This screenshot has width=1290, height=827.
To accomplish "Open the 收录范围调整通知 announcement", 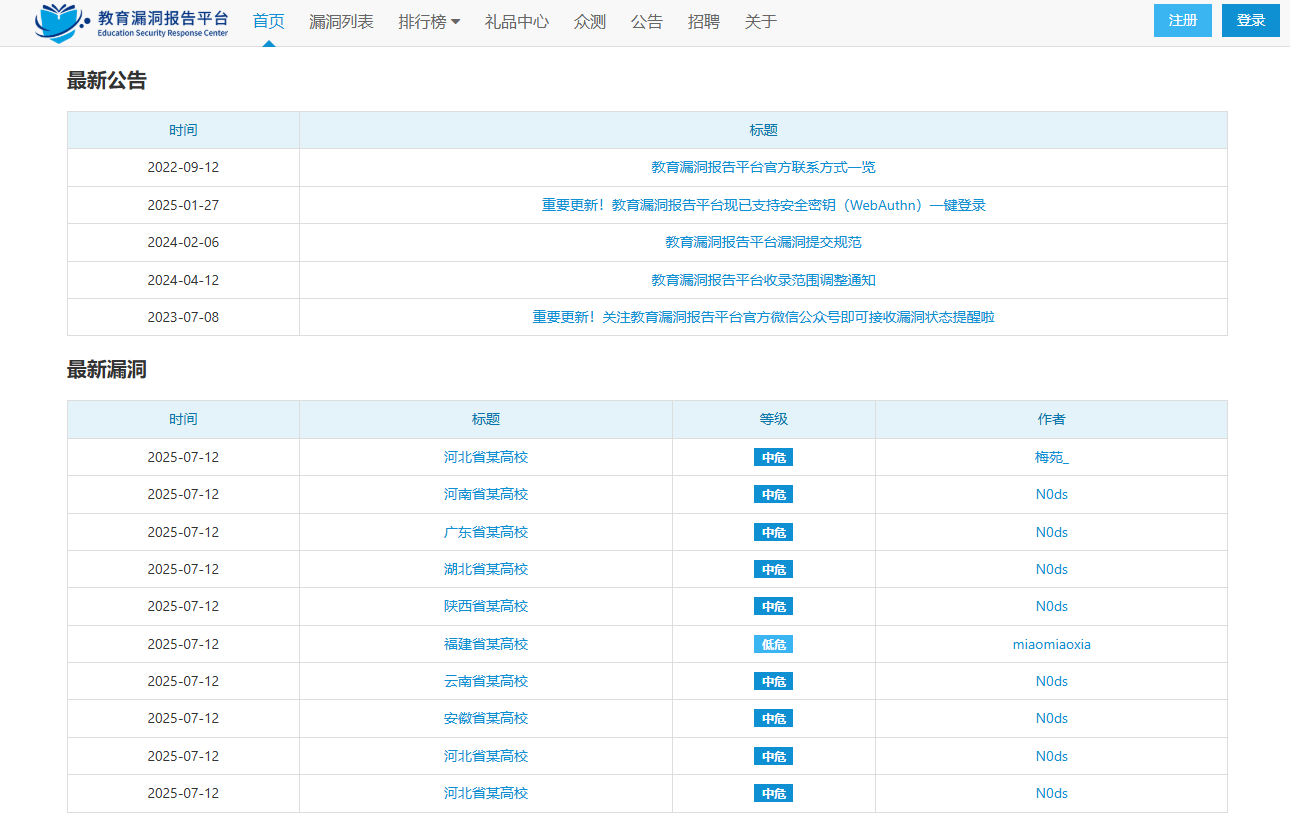I will click(763, 280).
